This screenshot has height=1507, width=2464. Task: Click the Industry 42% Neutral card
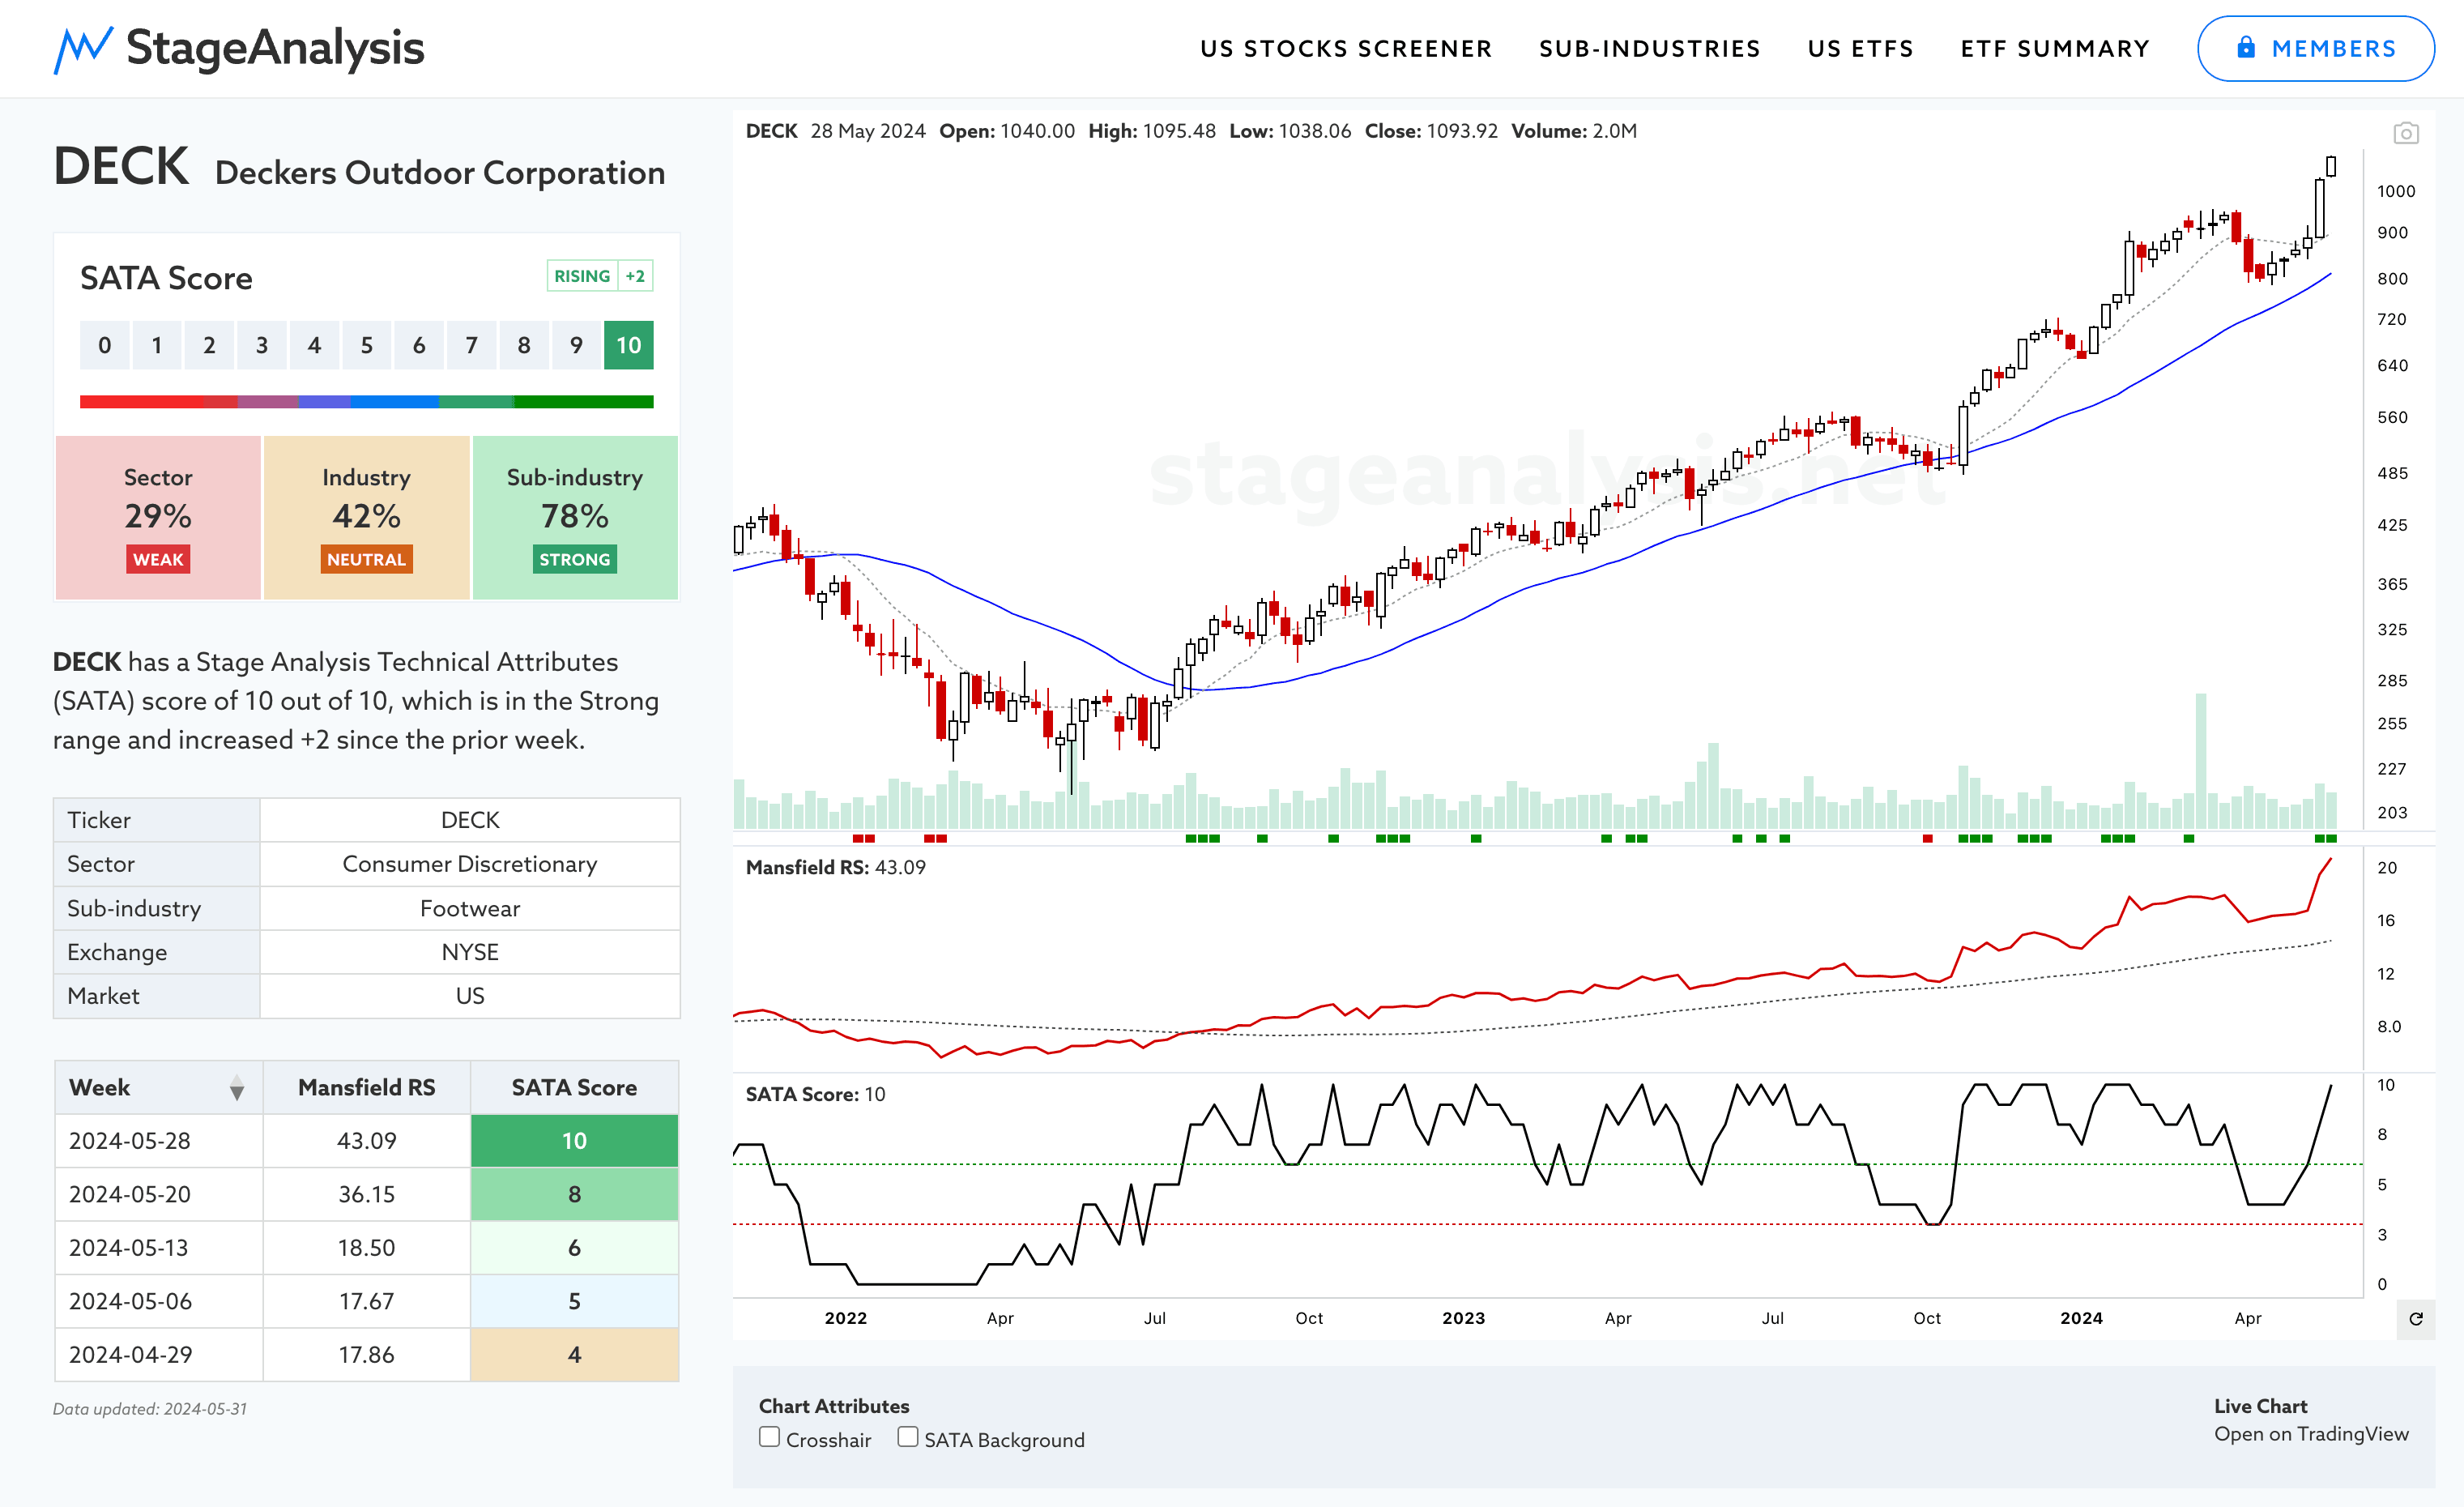366,517
